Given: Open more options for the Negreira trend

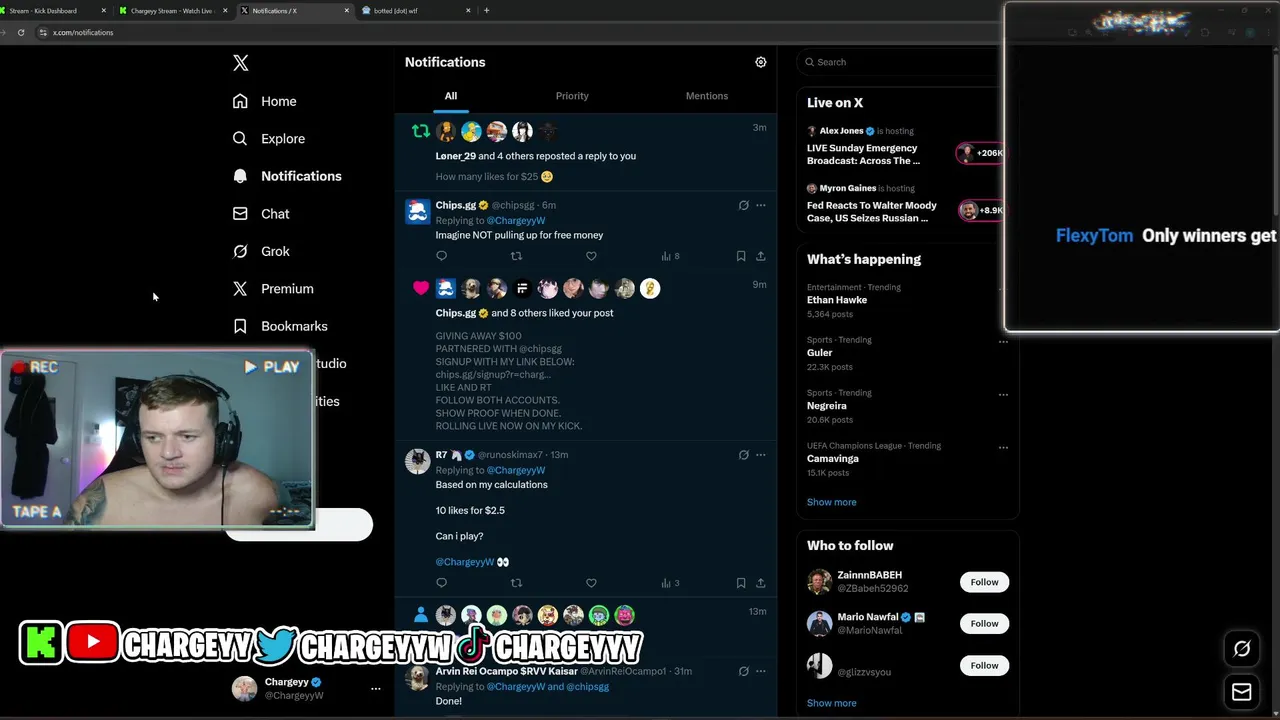Looking at the screenshot, I should [1003, 394].
